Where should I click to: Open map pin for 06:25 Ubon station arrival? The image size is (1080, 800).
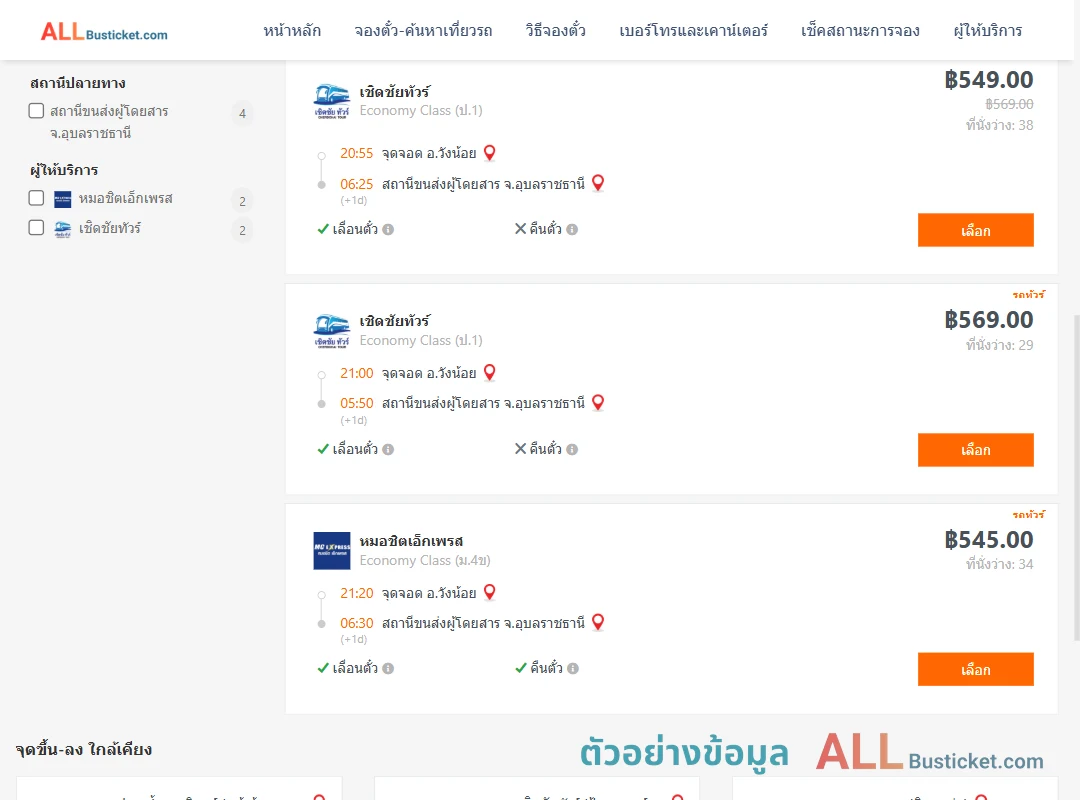tap(598, 183)
